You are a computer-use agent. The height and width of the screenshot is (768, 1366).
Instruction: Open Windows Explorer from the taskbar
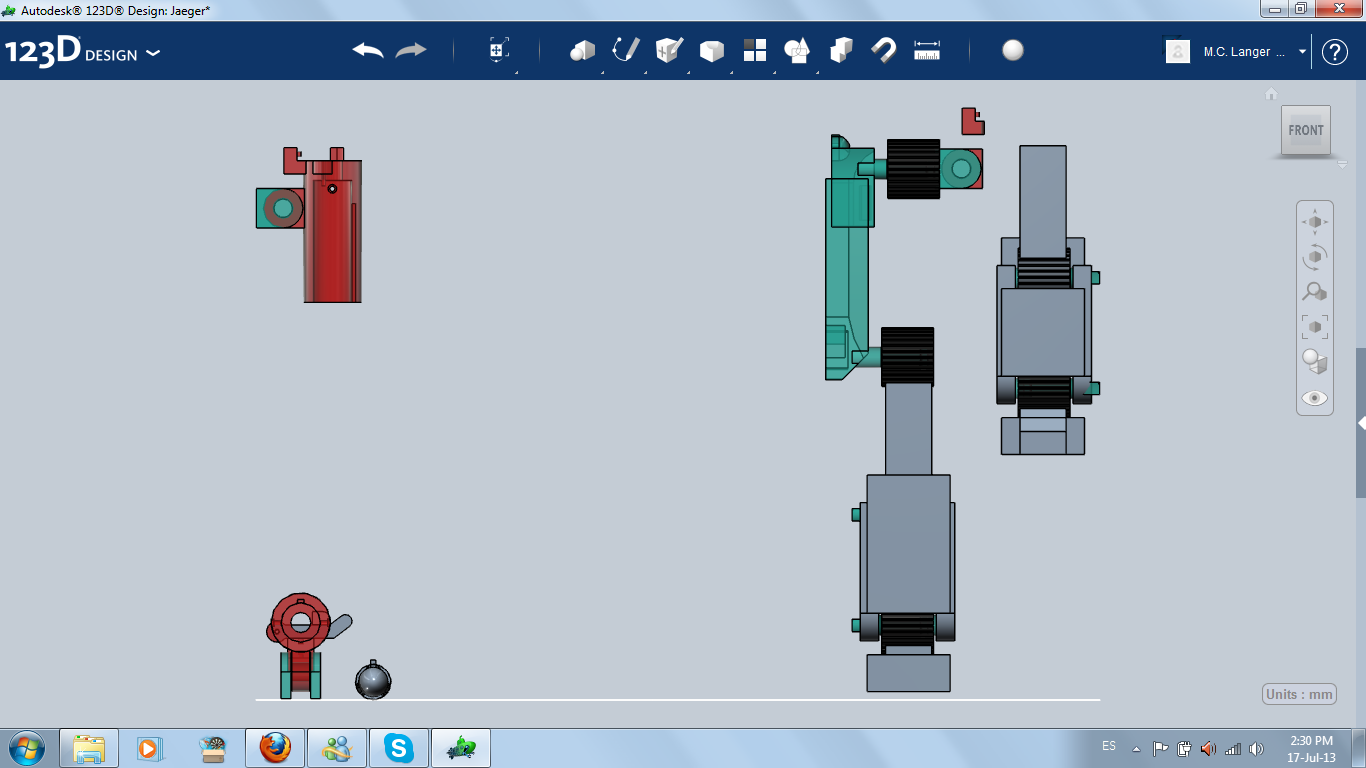click(x=89, y=748)
